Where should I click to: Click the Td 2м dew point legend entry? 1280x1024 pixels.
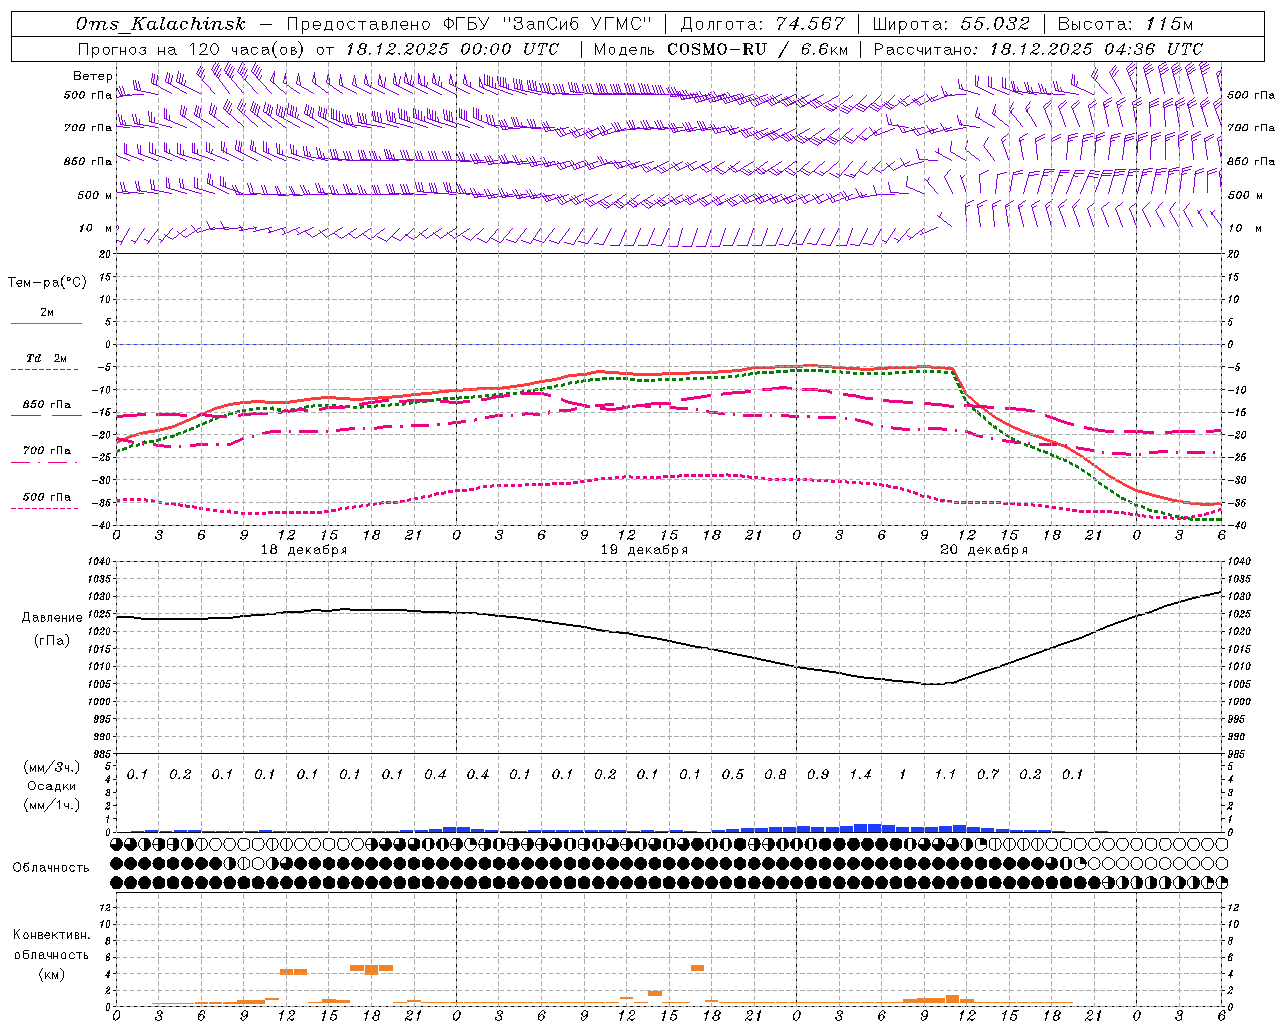(x=46, y=358)
